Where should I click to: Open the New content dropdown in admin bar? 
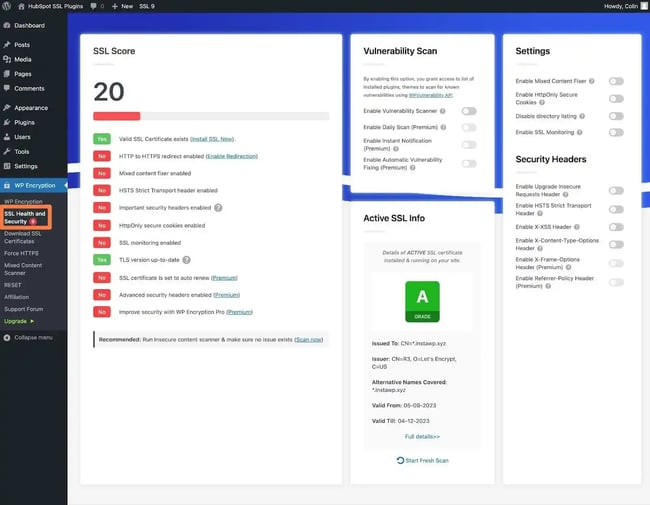pyautogui.click(x=122, y=6)
